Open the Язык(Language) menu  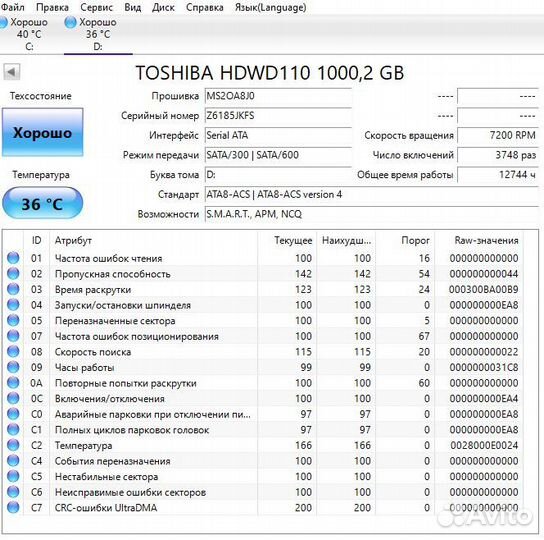[271, 7]
